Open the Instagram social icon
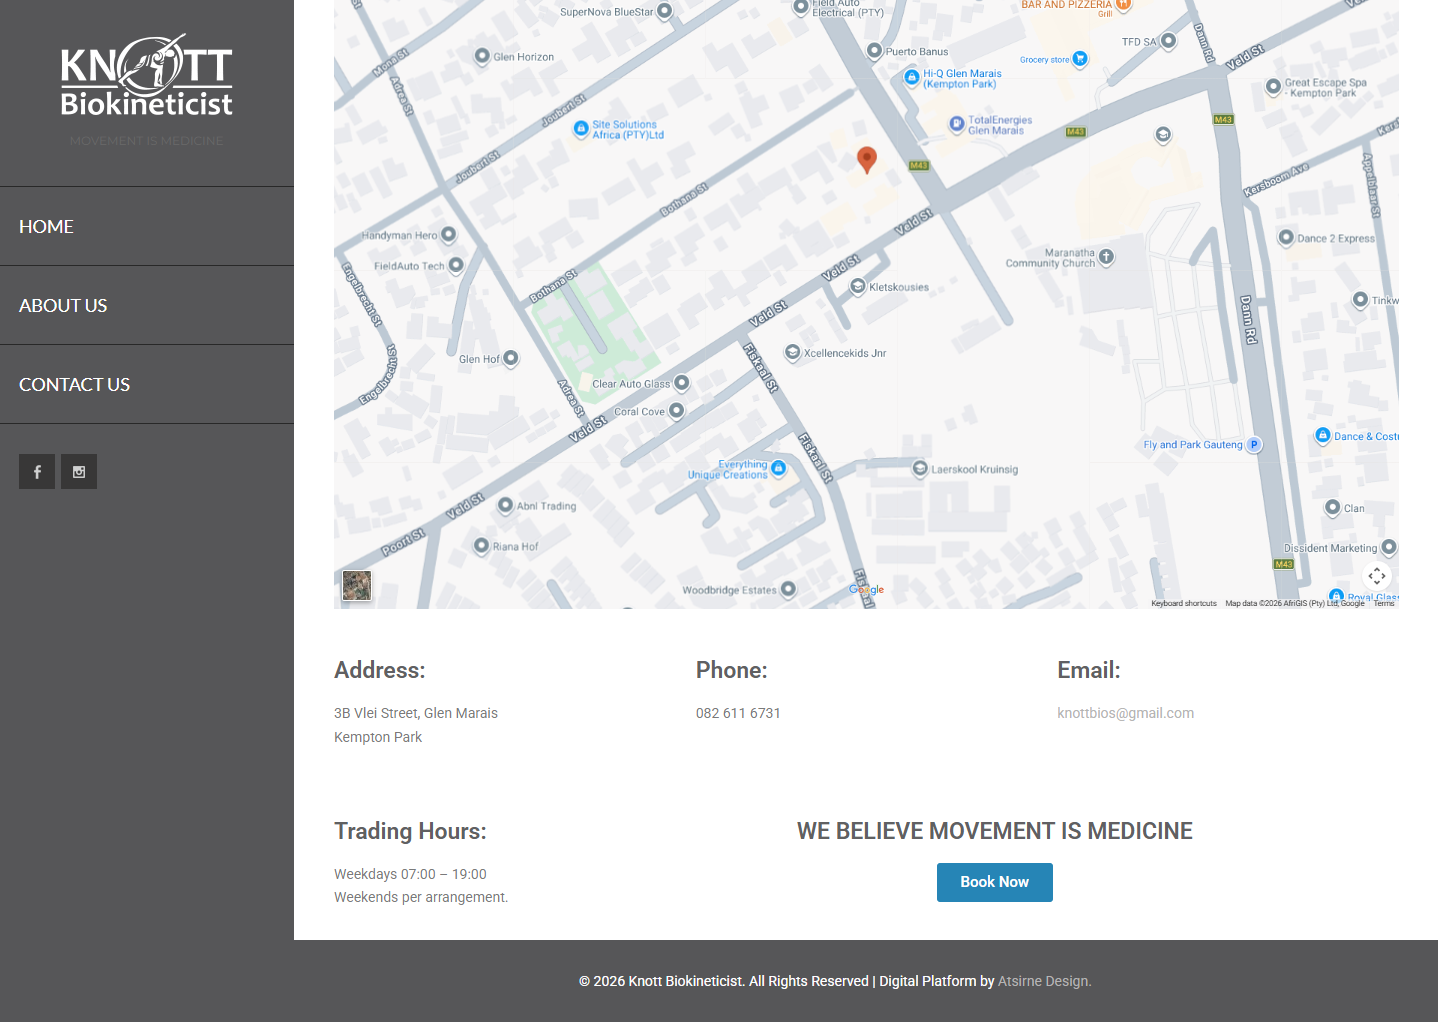The image size is (1438, 1022). (x=79, y=472)
